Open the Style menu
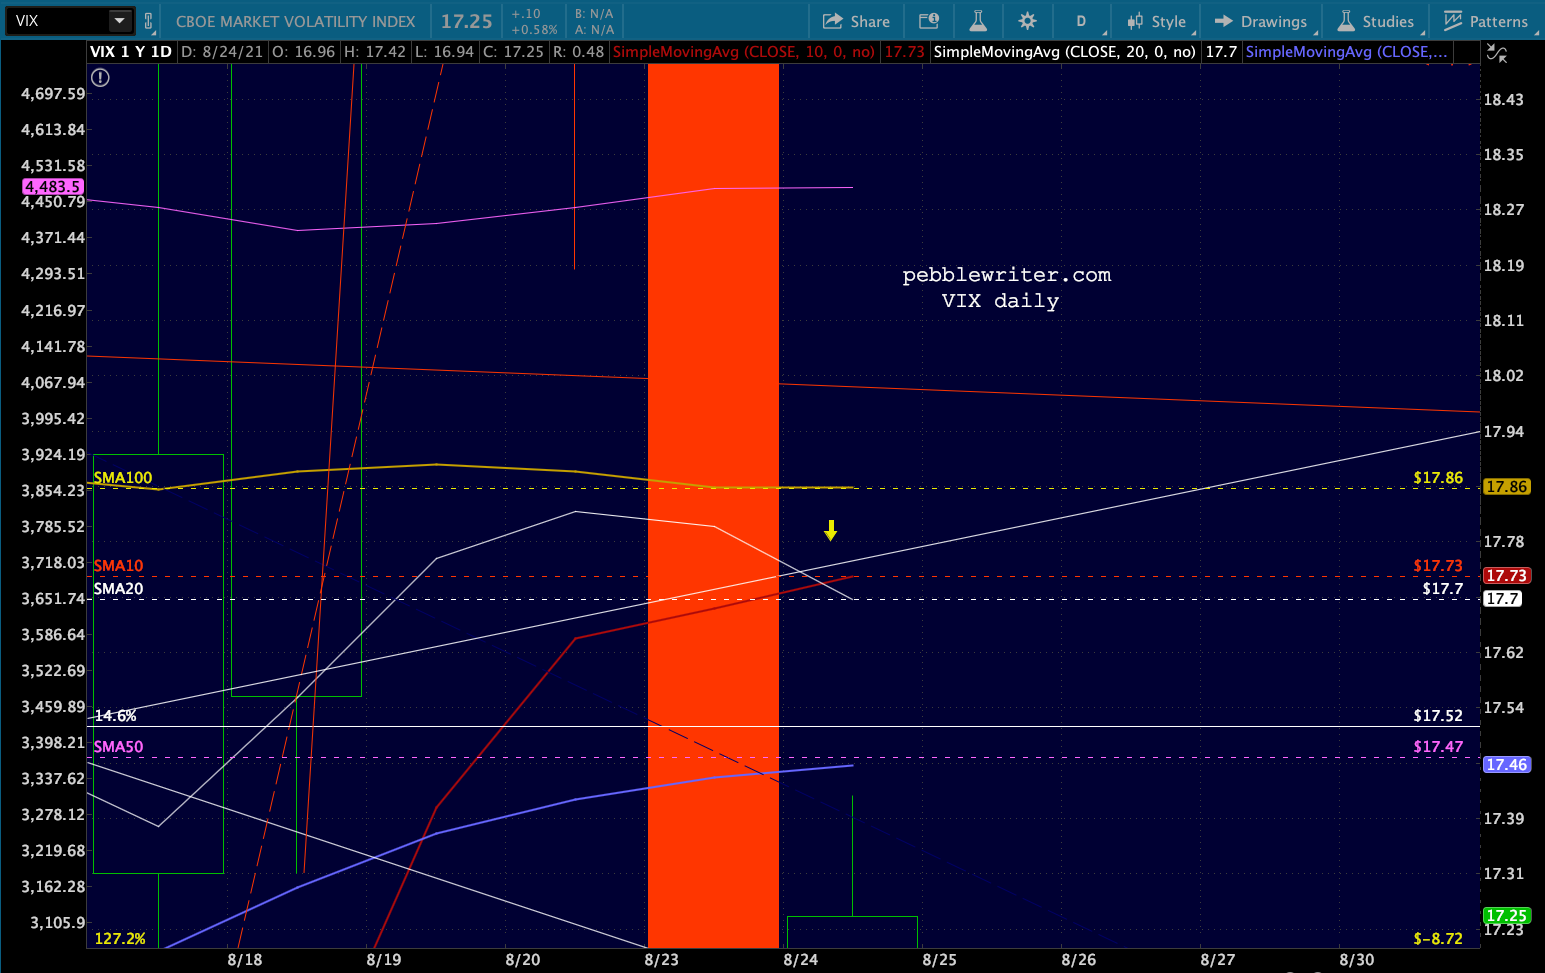This screenshot has width=1545, height=973. pos(1156,21)
